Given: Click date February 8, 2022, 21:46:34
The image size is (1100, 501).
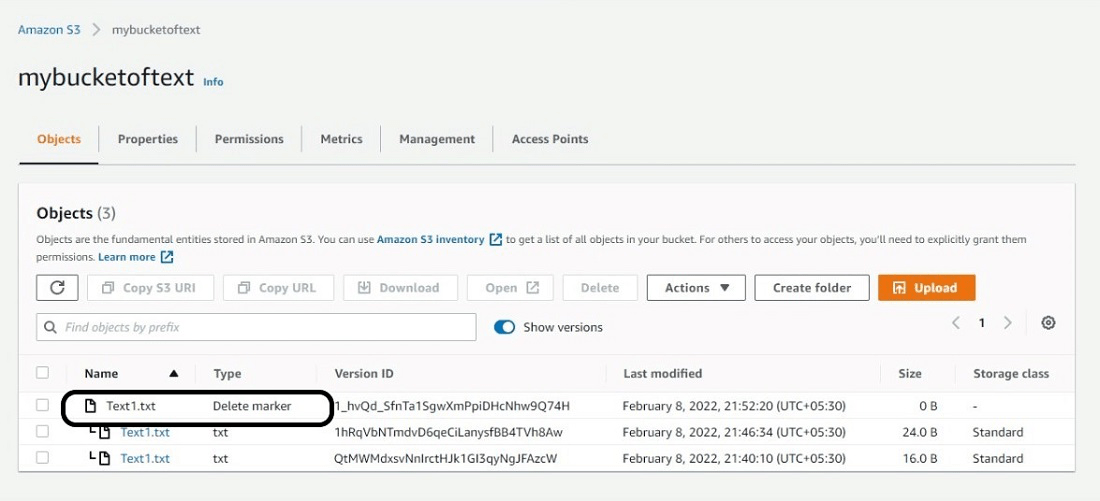Looking at the screenshot, I should point(735,432).
